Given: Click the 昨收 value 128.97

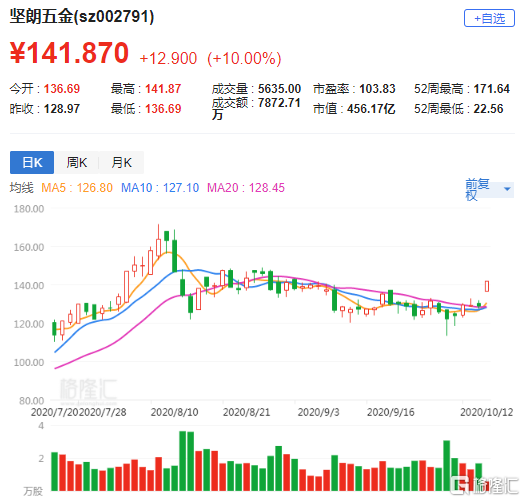Looking at the screenshot, I should (62, 109).
